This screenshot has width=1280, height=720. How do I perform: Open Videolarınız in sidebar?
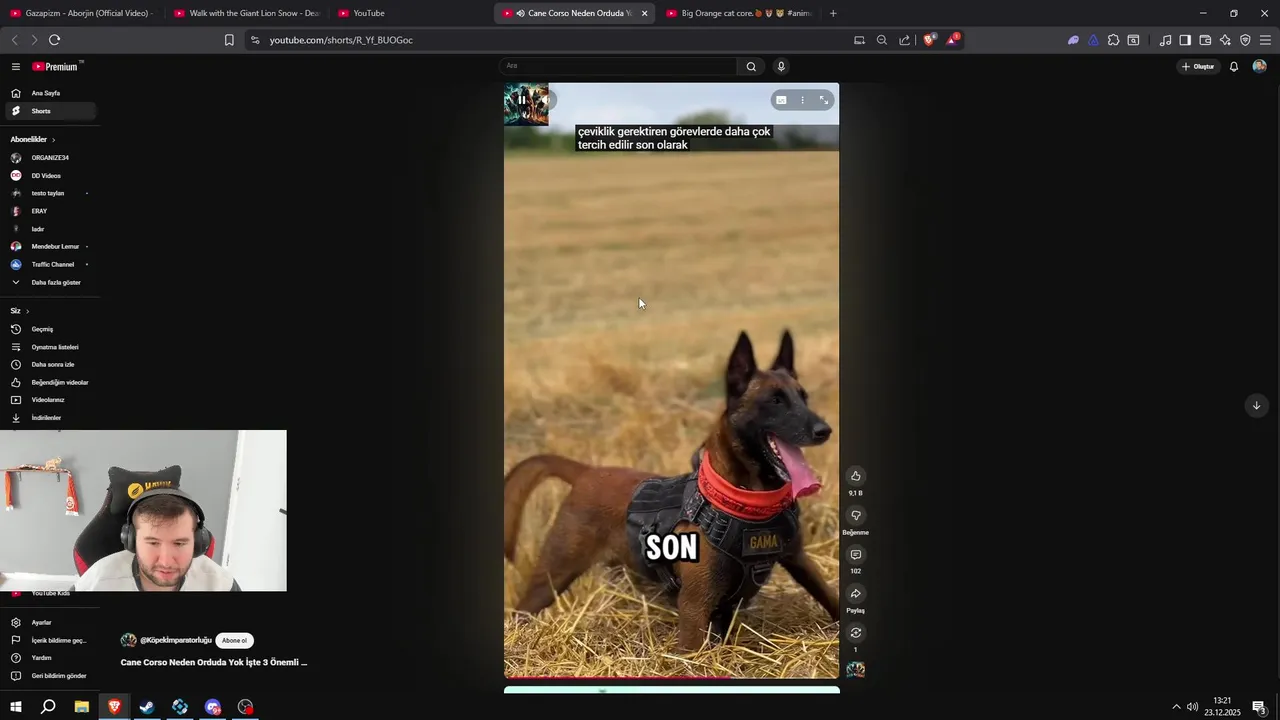pyautogui.click(x=52, y=400)
